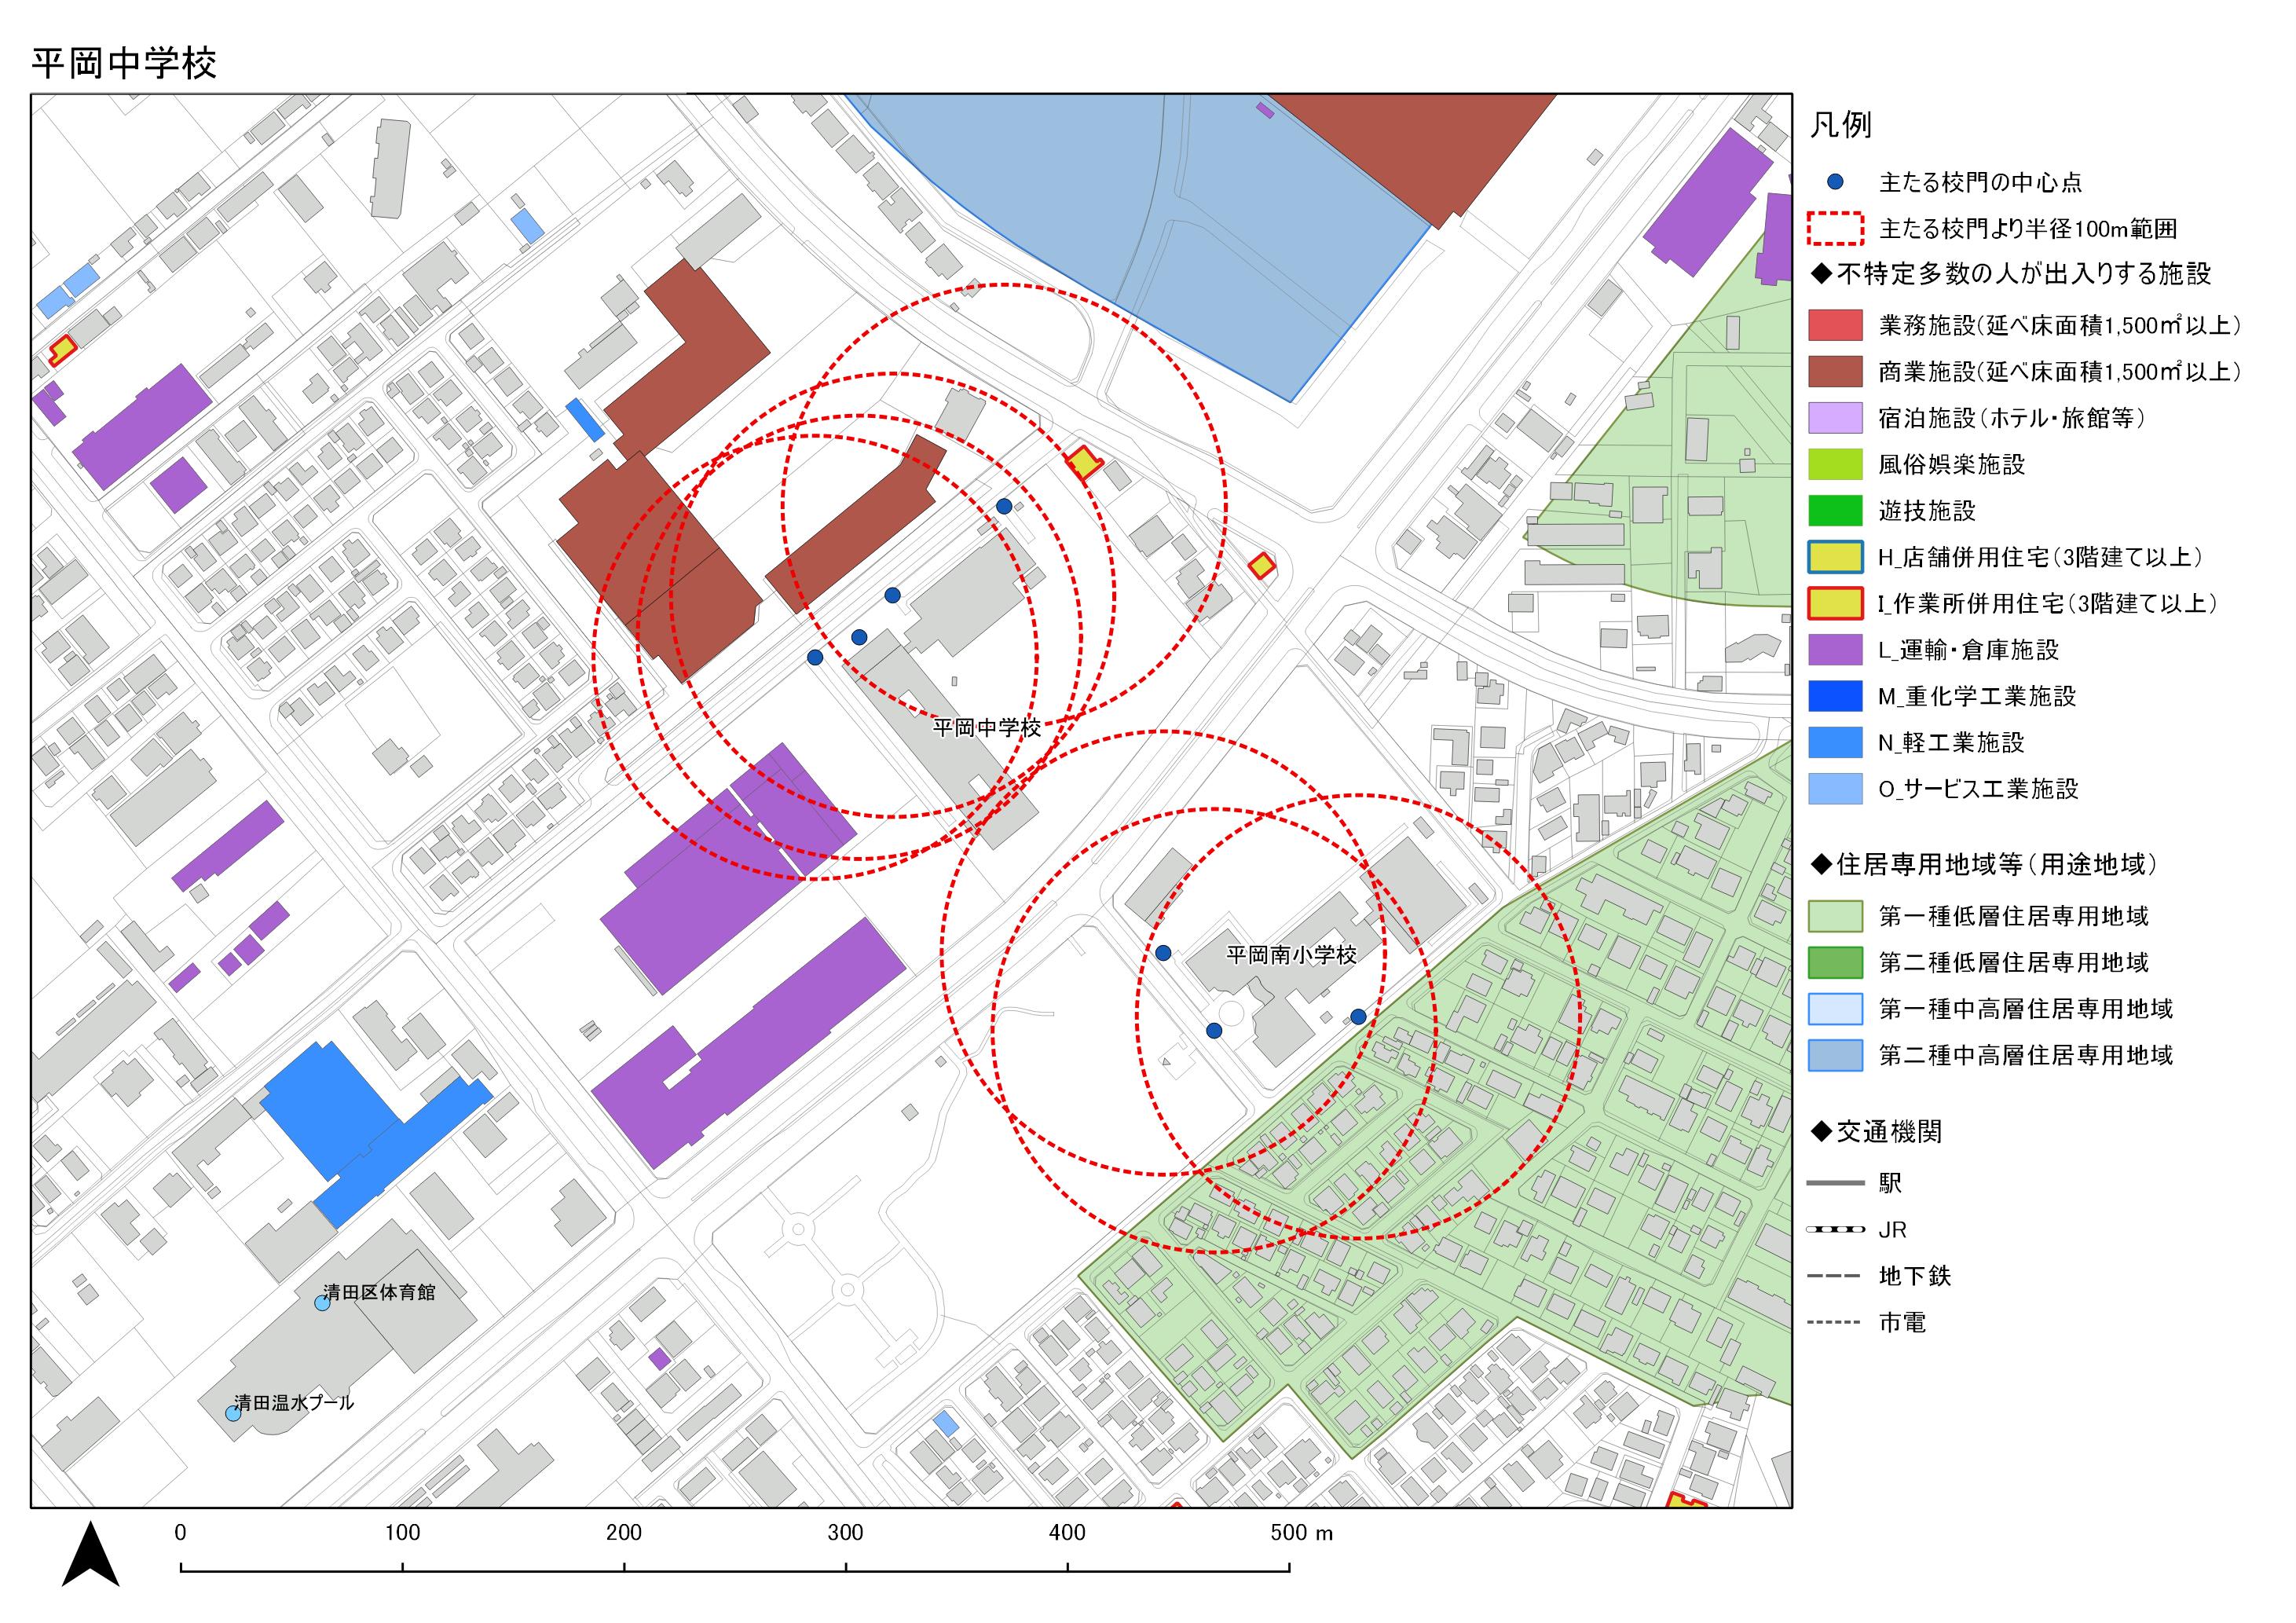This screenshot has height=1623, width=2296.
Task: Click the 200 mark on the scale bar
Action: pyautogui.click(x=624, y=1533)
